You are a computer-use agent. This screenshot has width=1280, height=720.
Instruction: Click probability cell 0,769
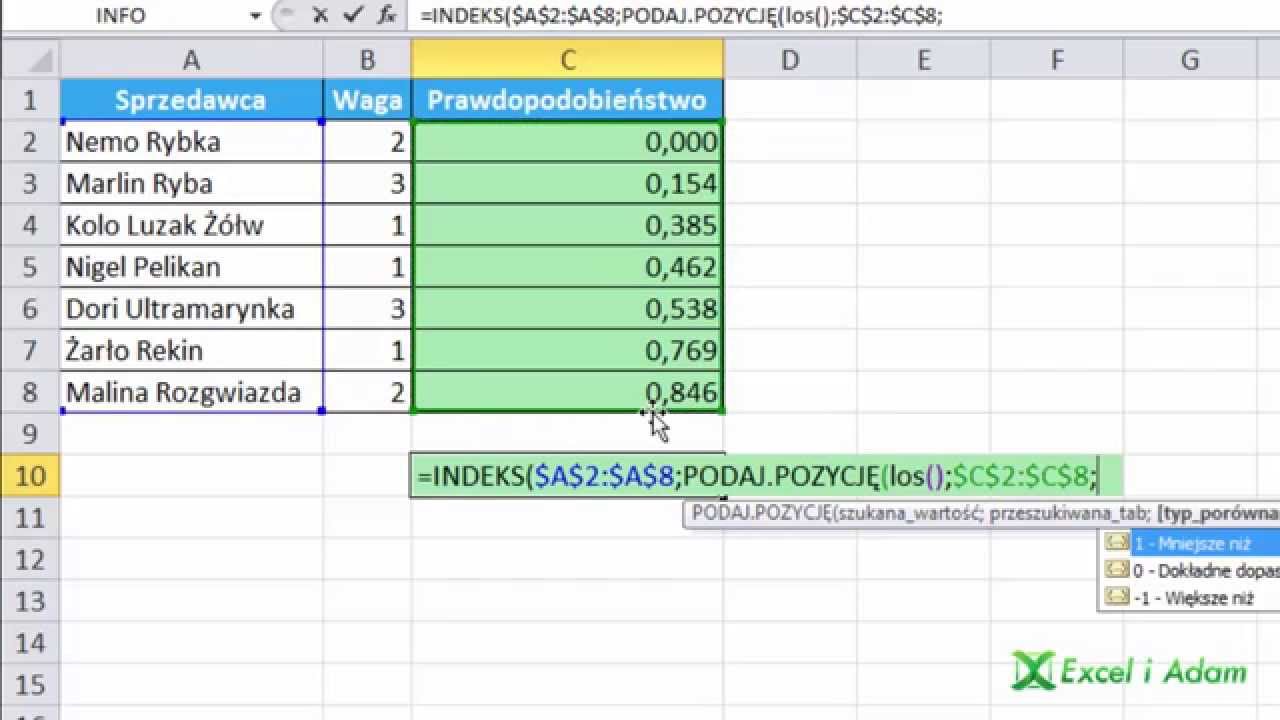coord(567,350)
